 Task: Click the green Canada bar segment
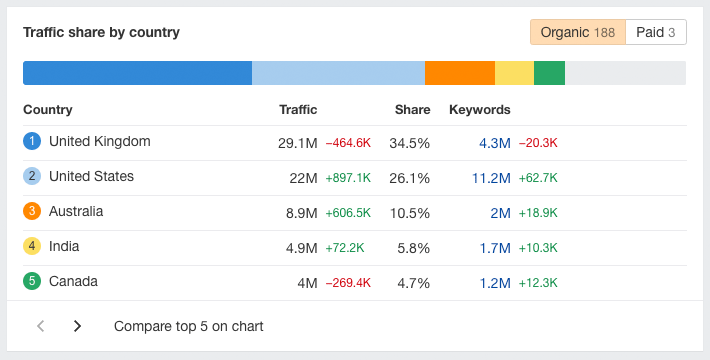pyautogui.click(x=550, y=73)
